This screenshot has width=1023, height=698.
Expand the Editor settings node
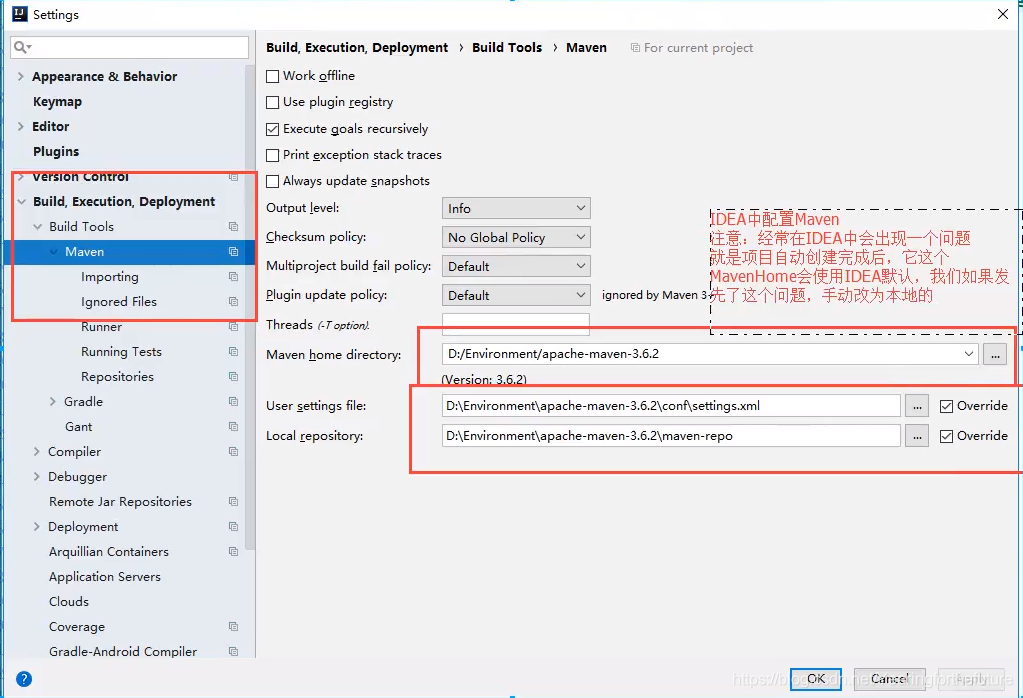point(20,127)
